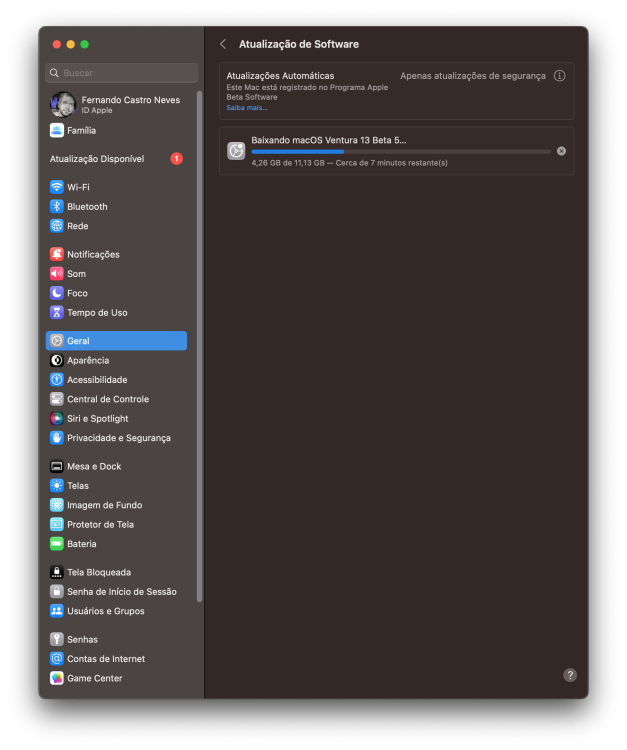Click the red update badge
Screen dimensions: 627x750
tap(176, 159)
